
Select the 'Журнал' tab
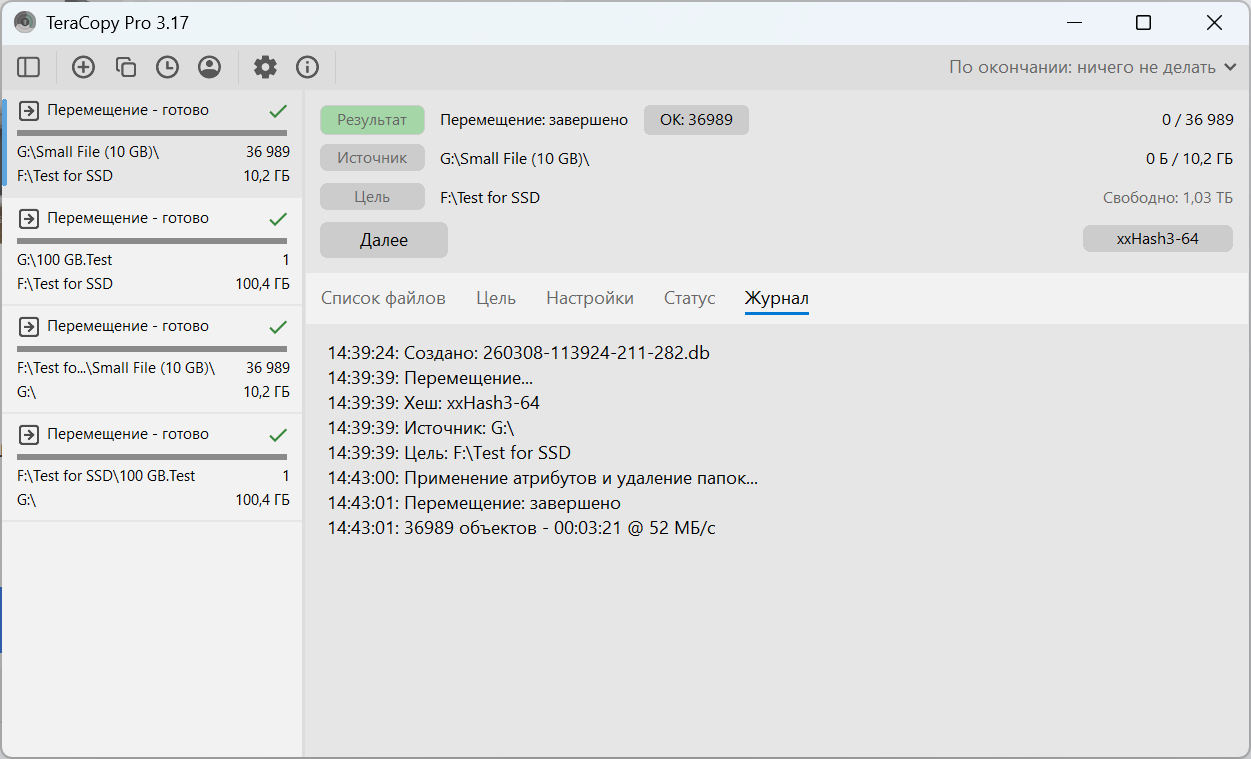pyautogui.click(x=777, y=298)
